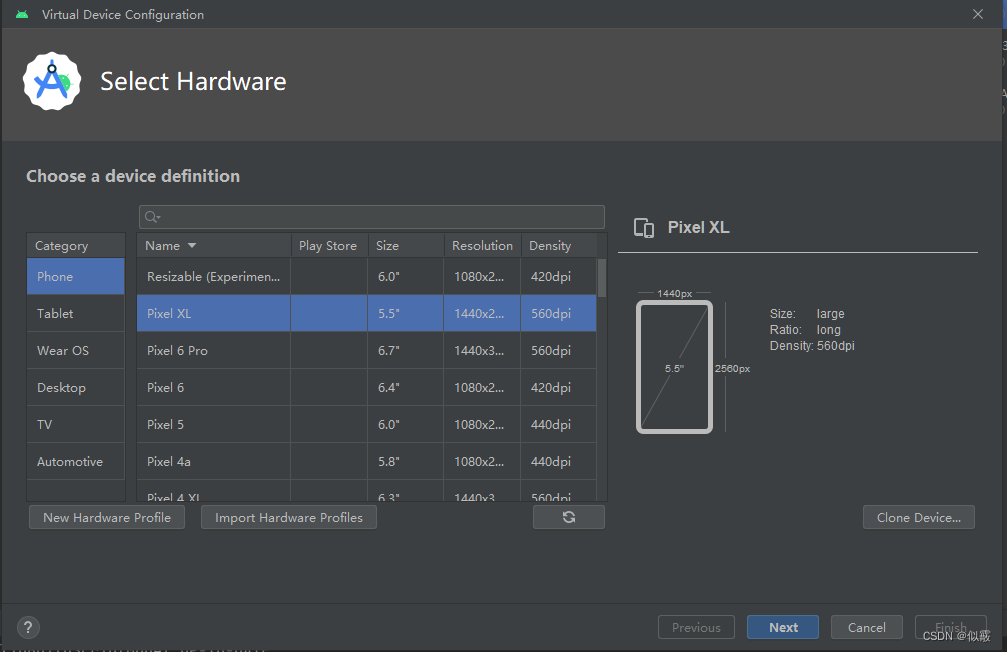Click the Category column header
Viewport: 1007px width, 652px height.
click(76, 245)
